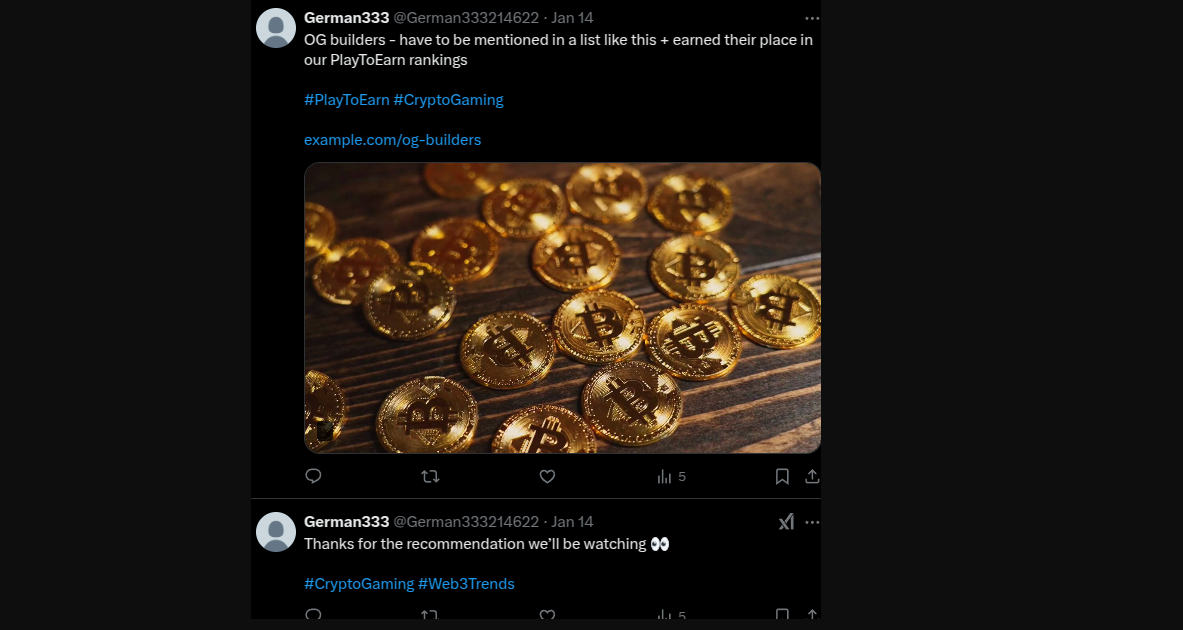Toggle bookmark on the second tweet
This screenshot has width=1183, height=630.
[x=782, y=616]
